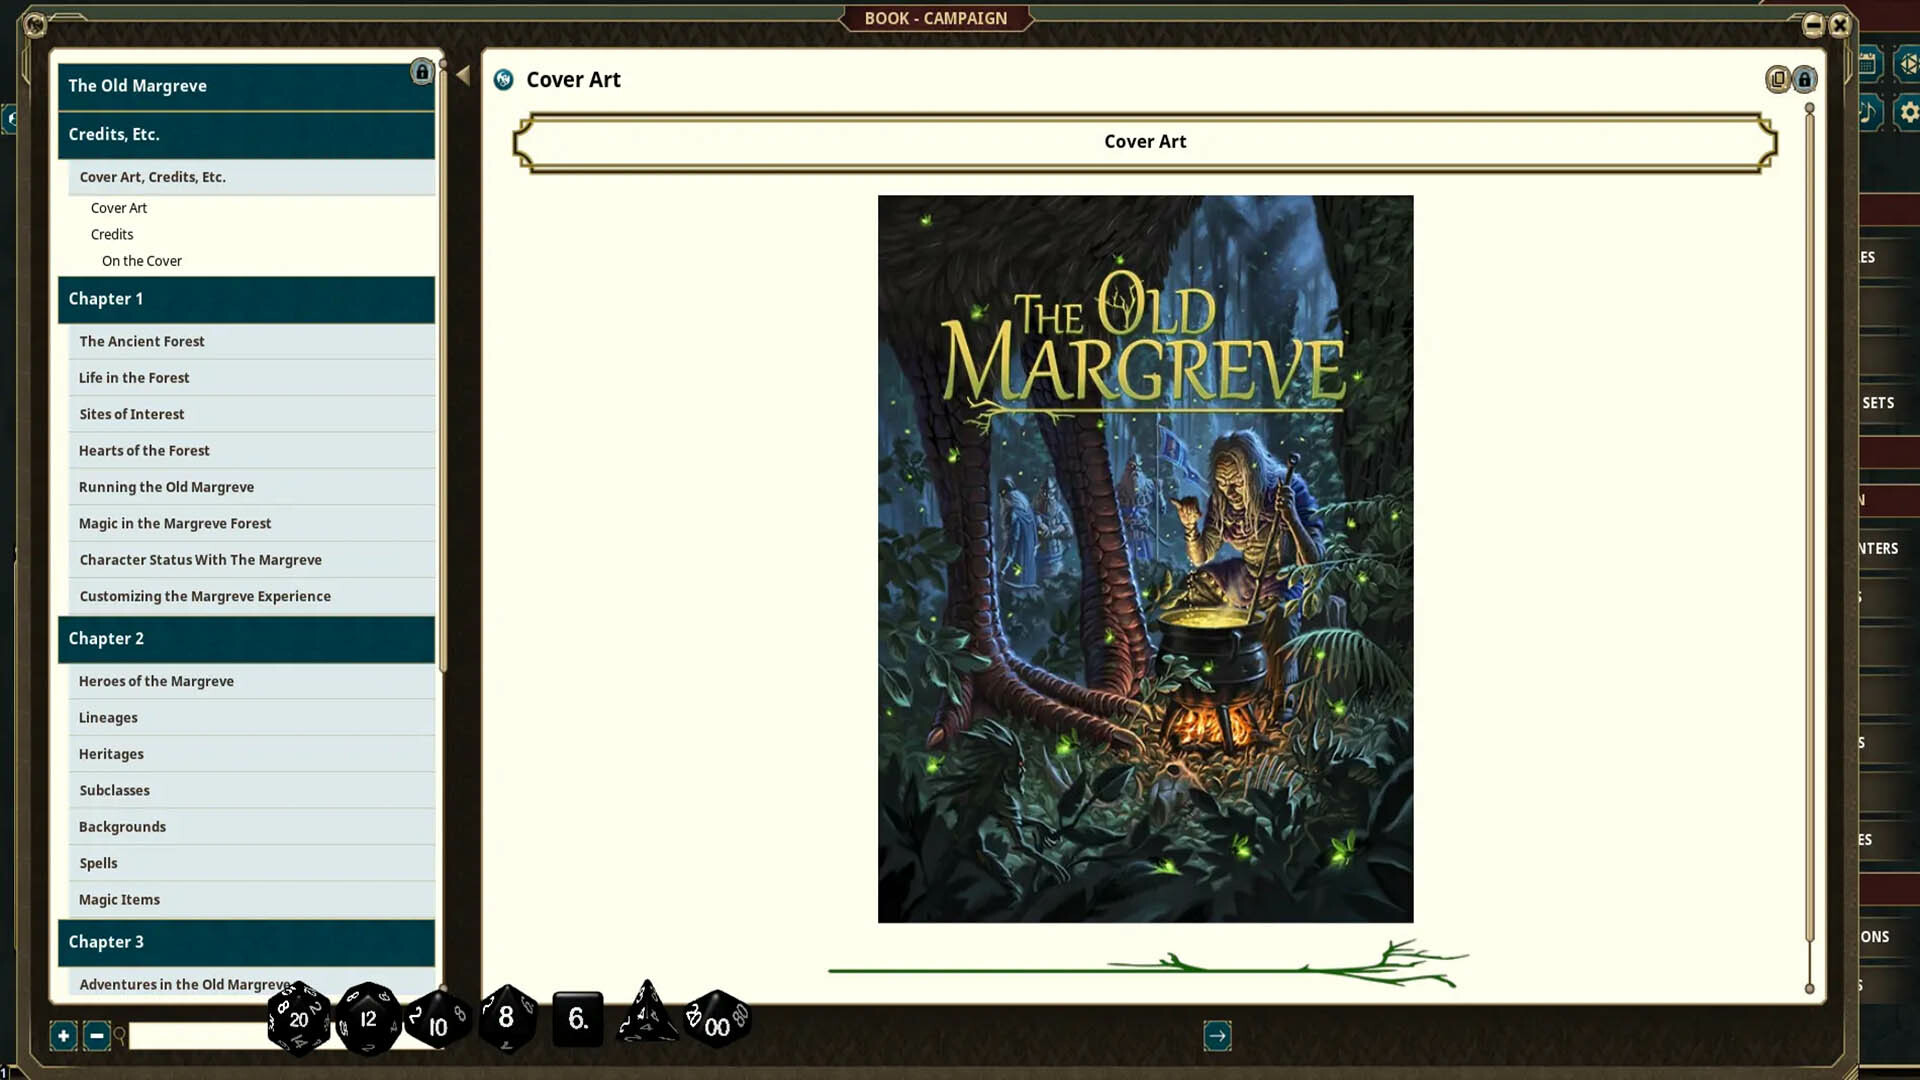This screenshot has width=1920, height=1080.
Task: Toggle the clone window icon beside the lock
Action: [x=1777, y=79]
